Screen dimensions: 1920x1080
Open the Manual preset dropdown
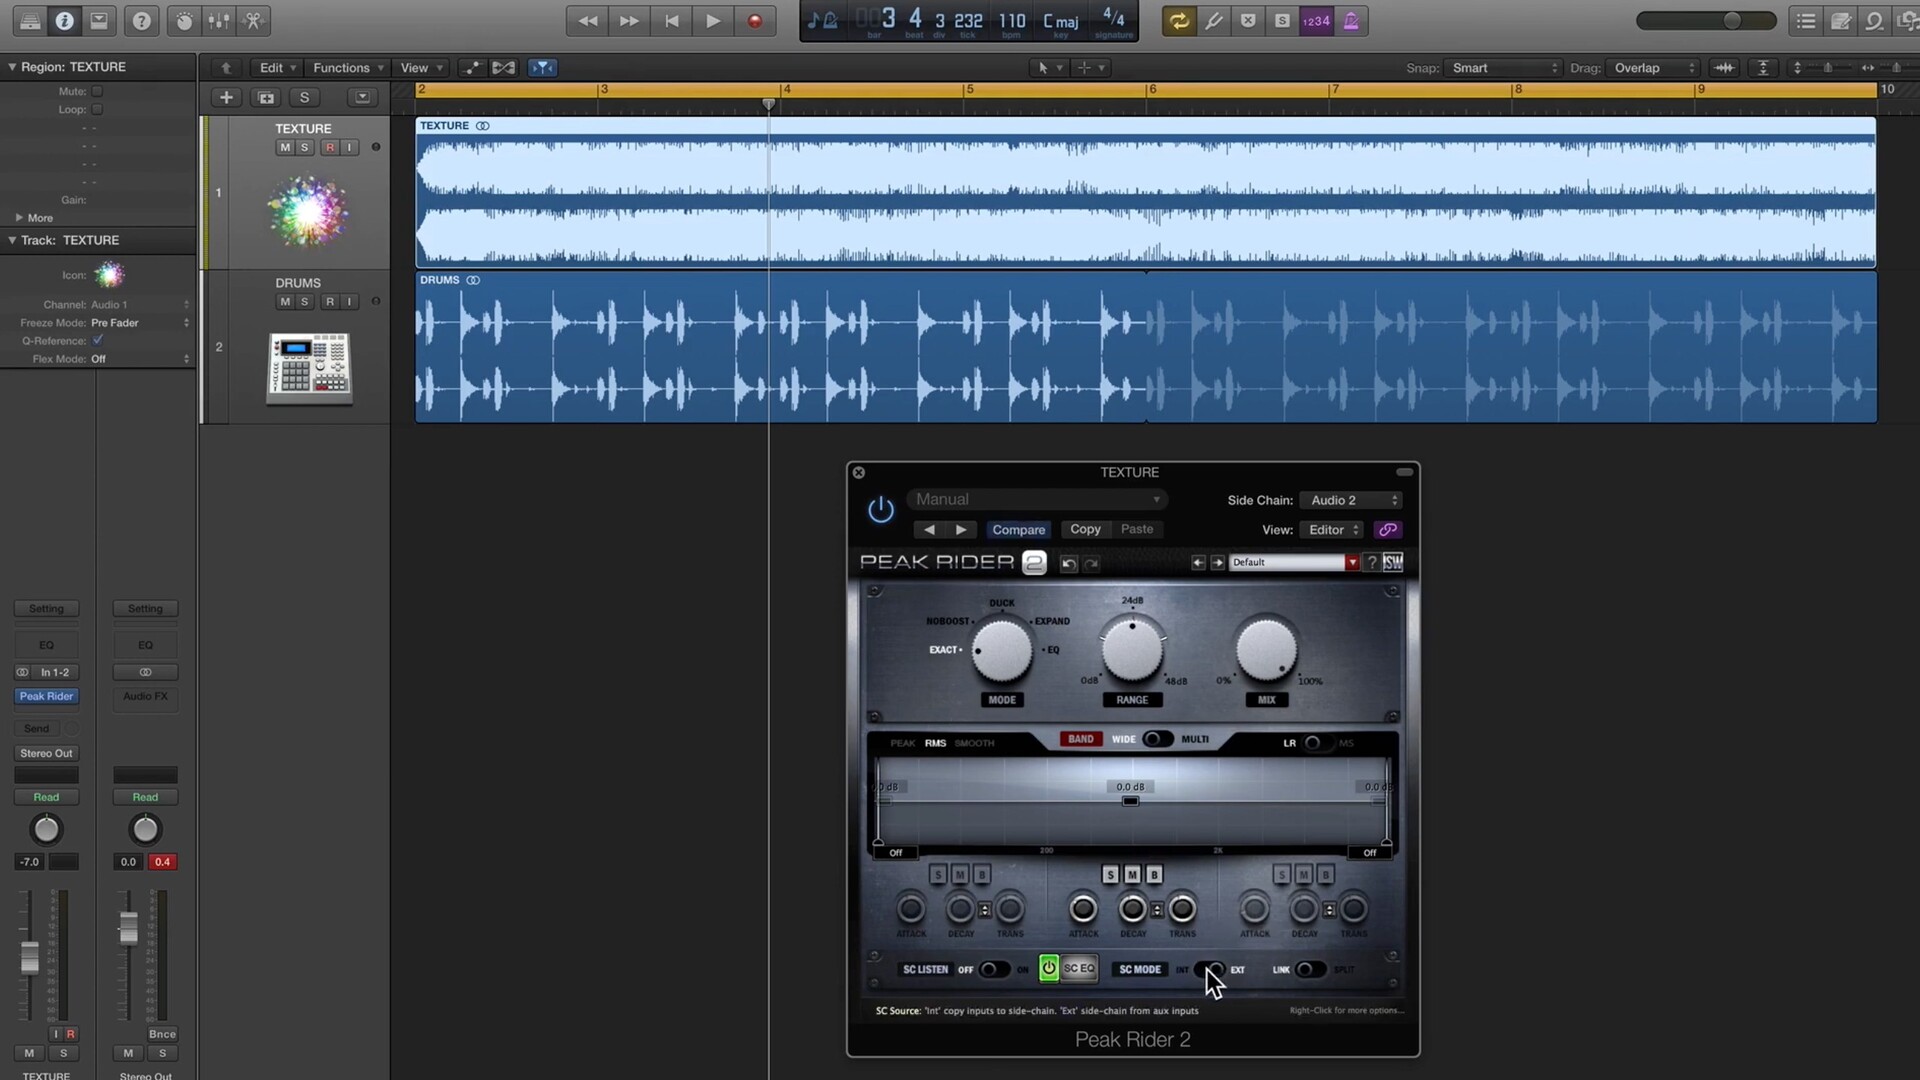1037,499
